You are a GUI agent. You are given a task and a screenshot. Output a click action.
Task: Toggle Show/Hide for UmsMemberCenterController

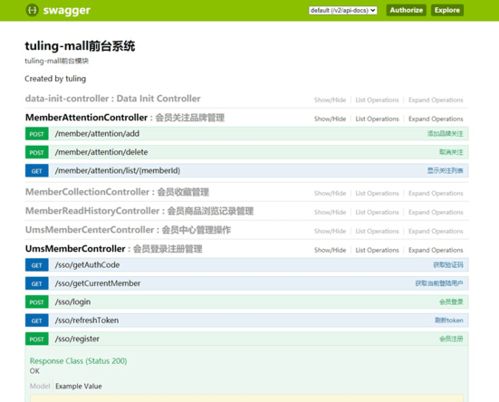coord(330,231)
